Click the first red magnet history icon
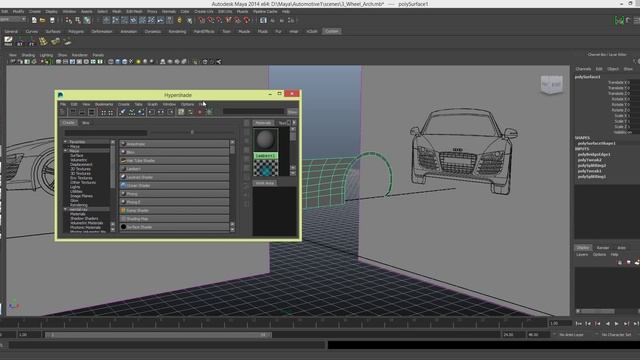 [202, 20]
